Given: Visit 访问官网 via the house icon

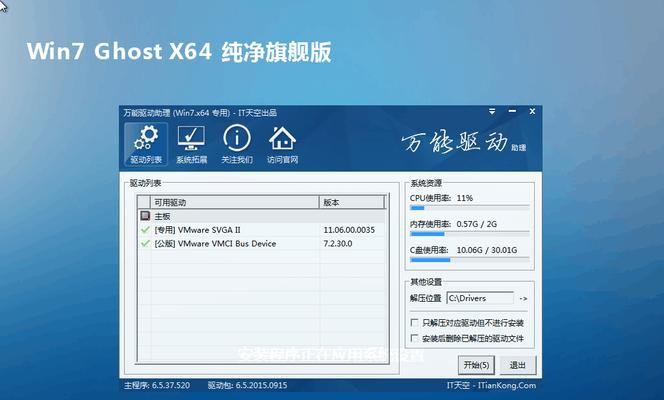Looking at the screenshot, I should (x=282, y=144).
